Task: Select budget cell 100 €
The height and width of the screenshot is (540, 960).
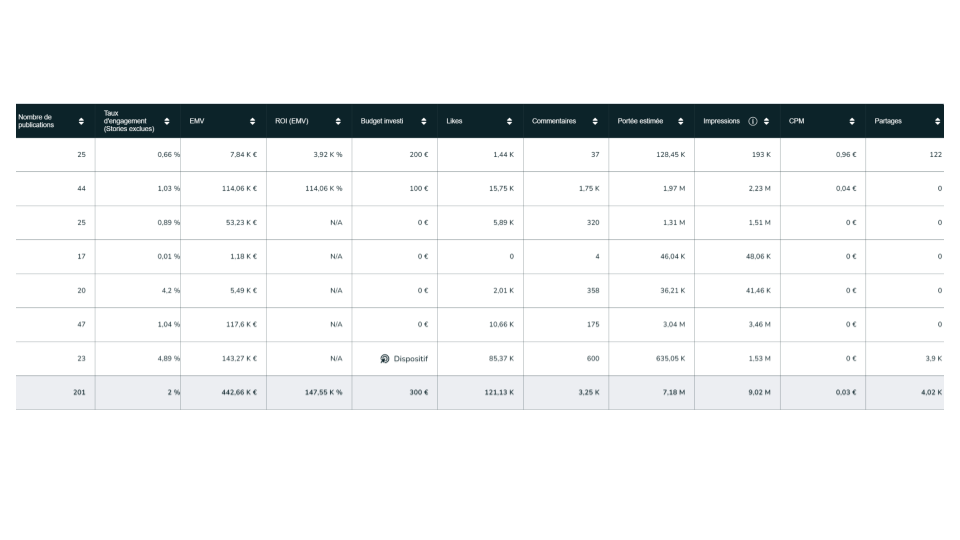Action: (419, 189)
